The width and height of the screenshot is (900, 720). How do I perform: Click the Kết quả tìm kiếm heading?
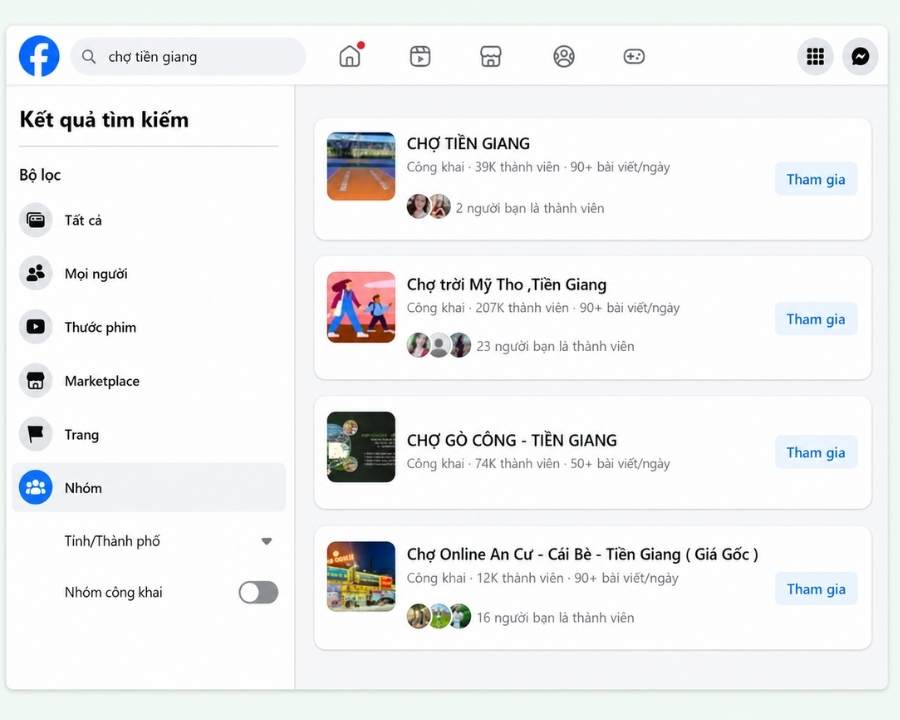point(104,119)
